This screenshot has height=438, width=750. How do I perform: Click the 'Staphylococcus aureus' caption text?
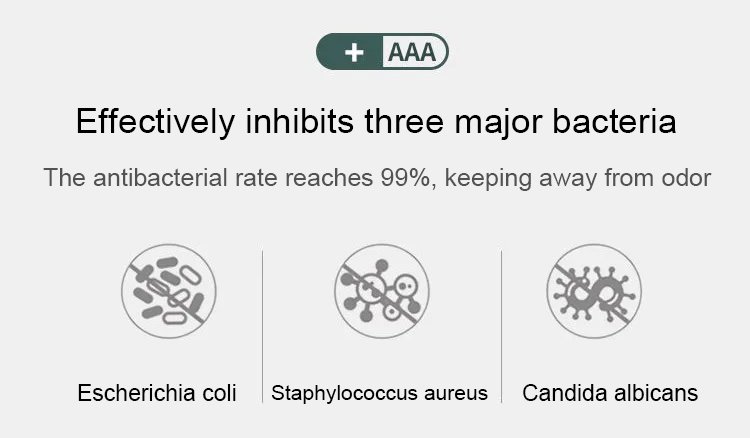click(x=380, y=392)
